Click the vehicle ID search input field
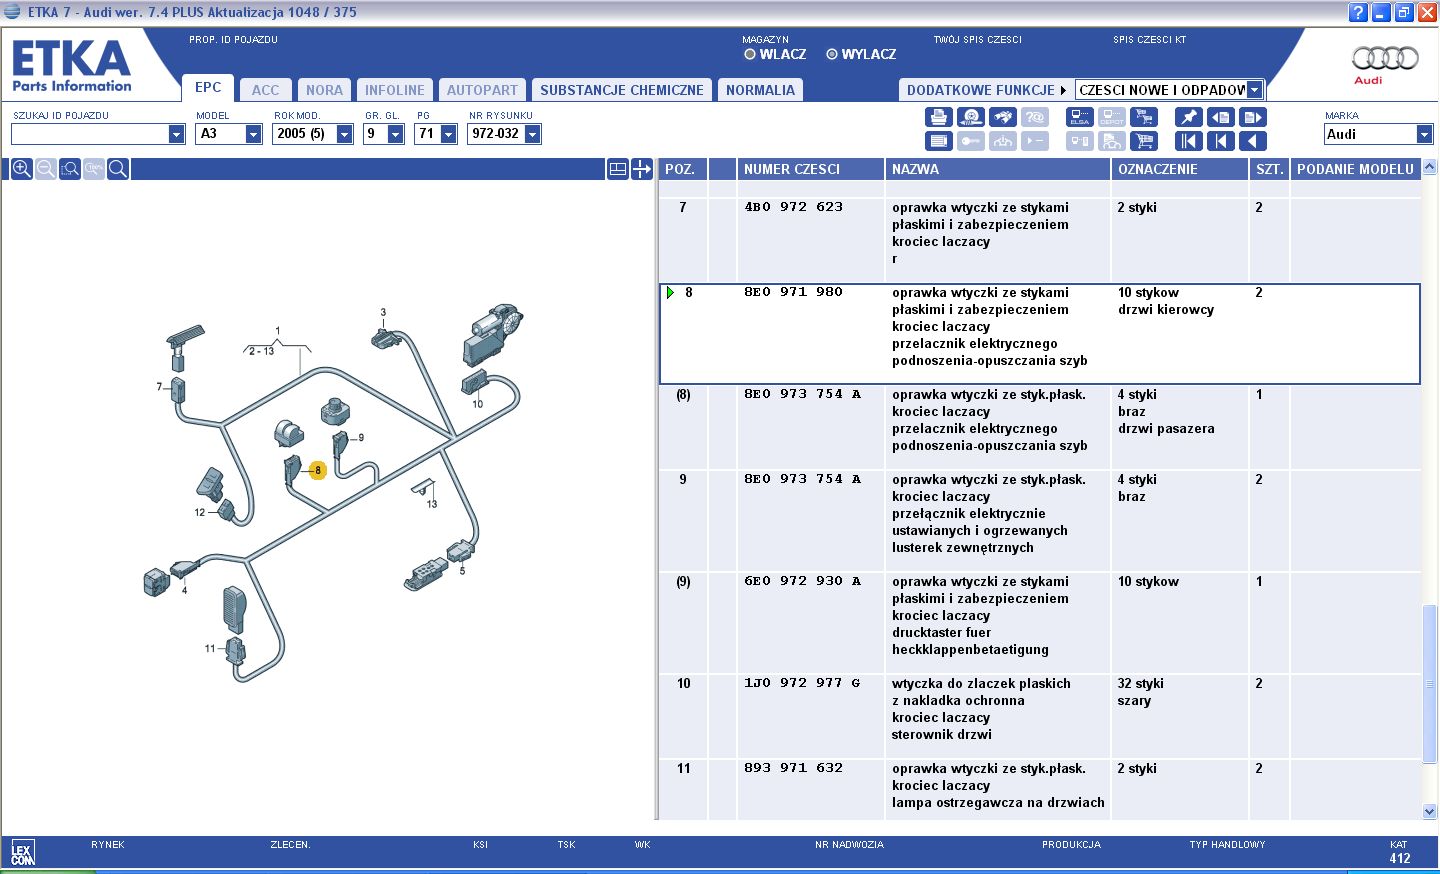This screenshot has height=874, width=1440. (90, 134)
